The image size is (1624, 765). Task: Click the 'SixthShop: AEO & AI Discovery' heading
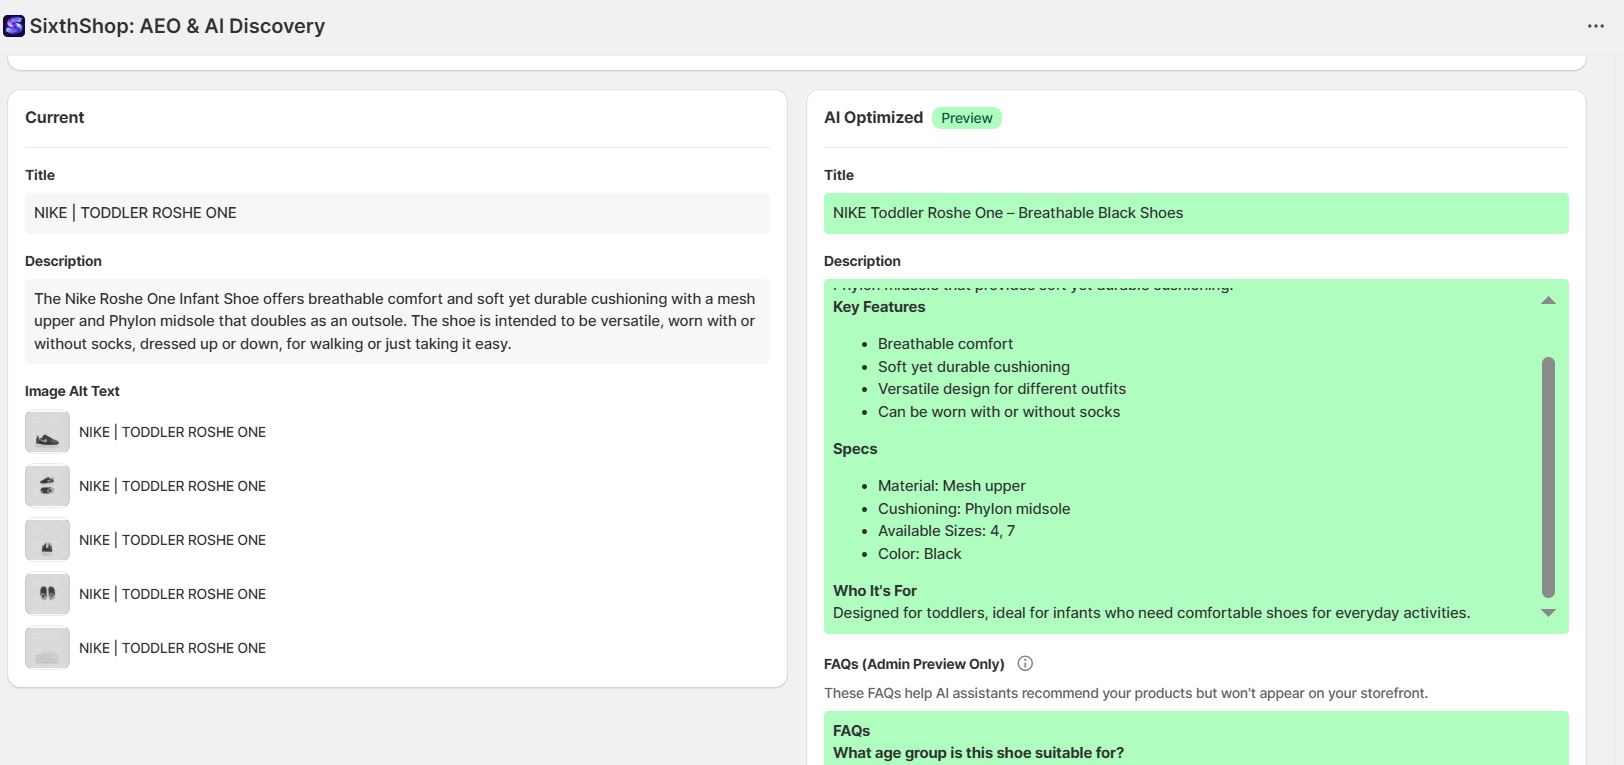click(177, 26)
